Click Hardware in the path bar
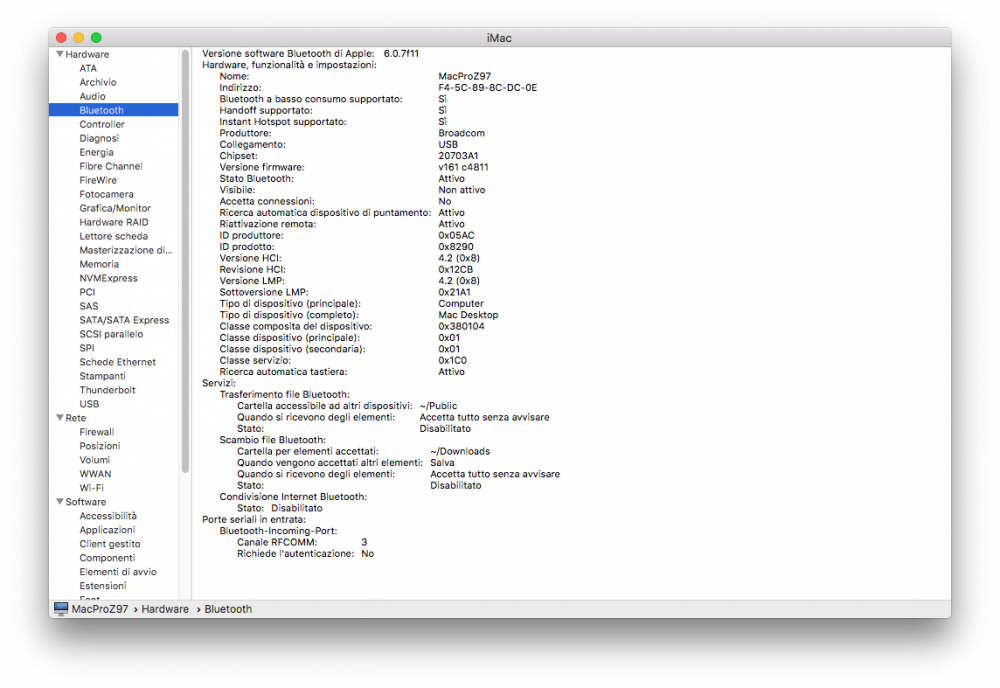This screenshot has height=688, width=1000. pyautogui.click(x=165, y=610)
